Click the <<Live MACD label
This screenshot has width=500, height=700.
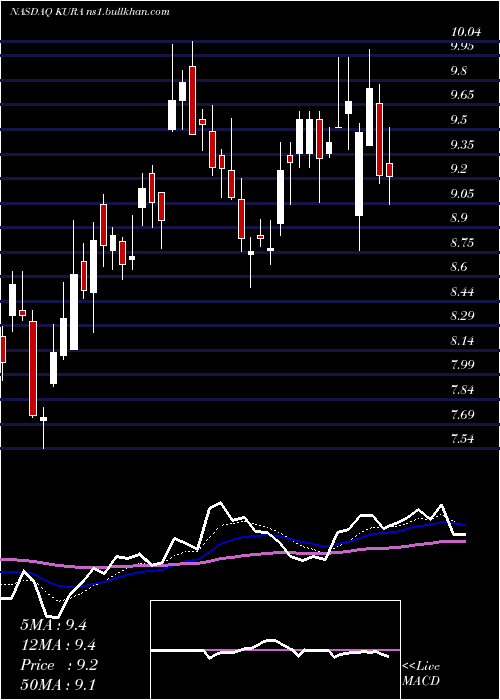click(x=421, y=673)
